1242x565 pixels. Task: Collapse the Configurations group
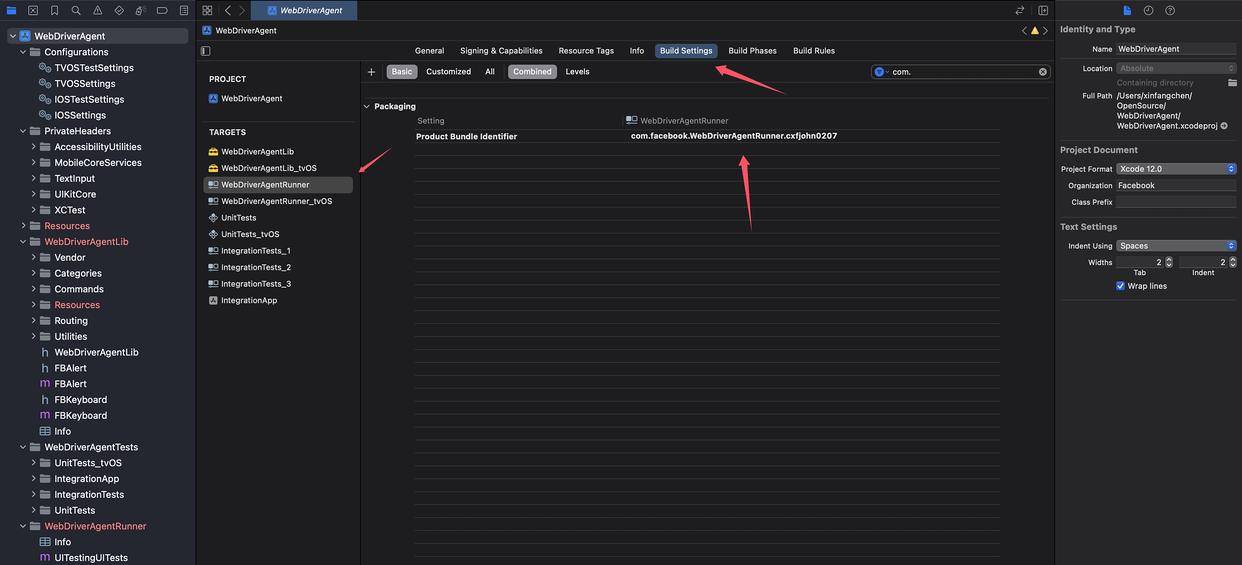(23, 52)
